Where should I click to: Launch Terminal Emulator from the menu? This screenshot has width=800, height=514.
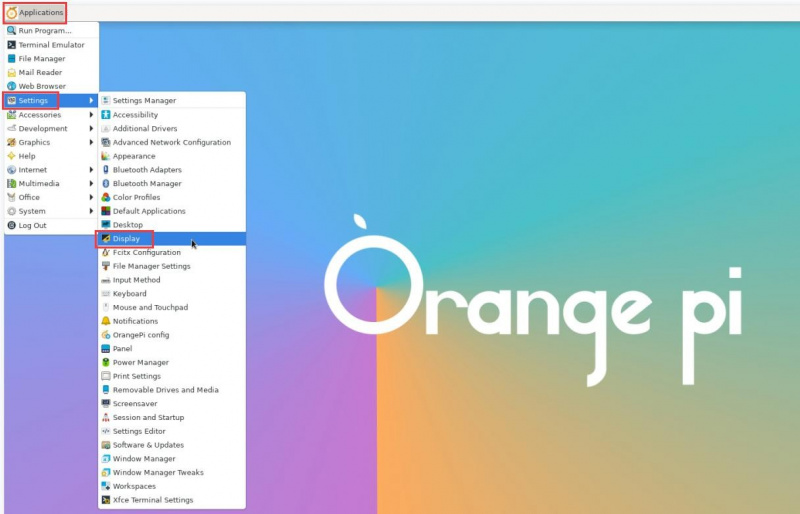52,45
